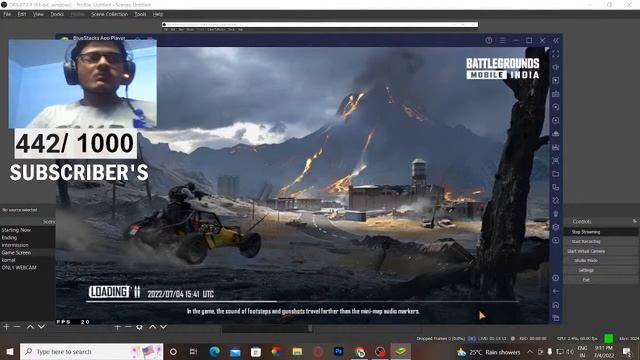Open BlueStacks game controls keyboard icon
Viewport: 640px width, 360px height.
(556, 94)
